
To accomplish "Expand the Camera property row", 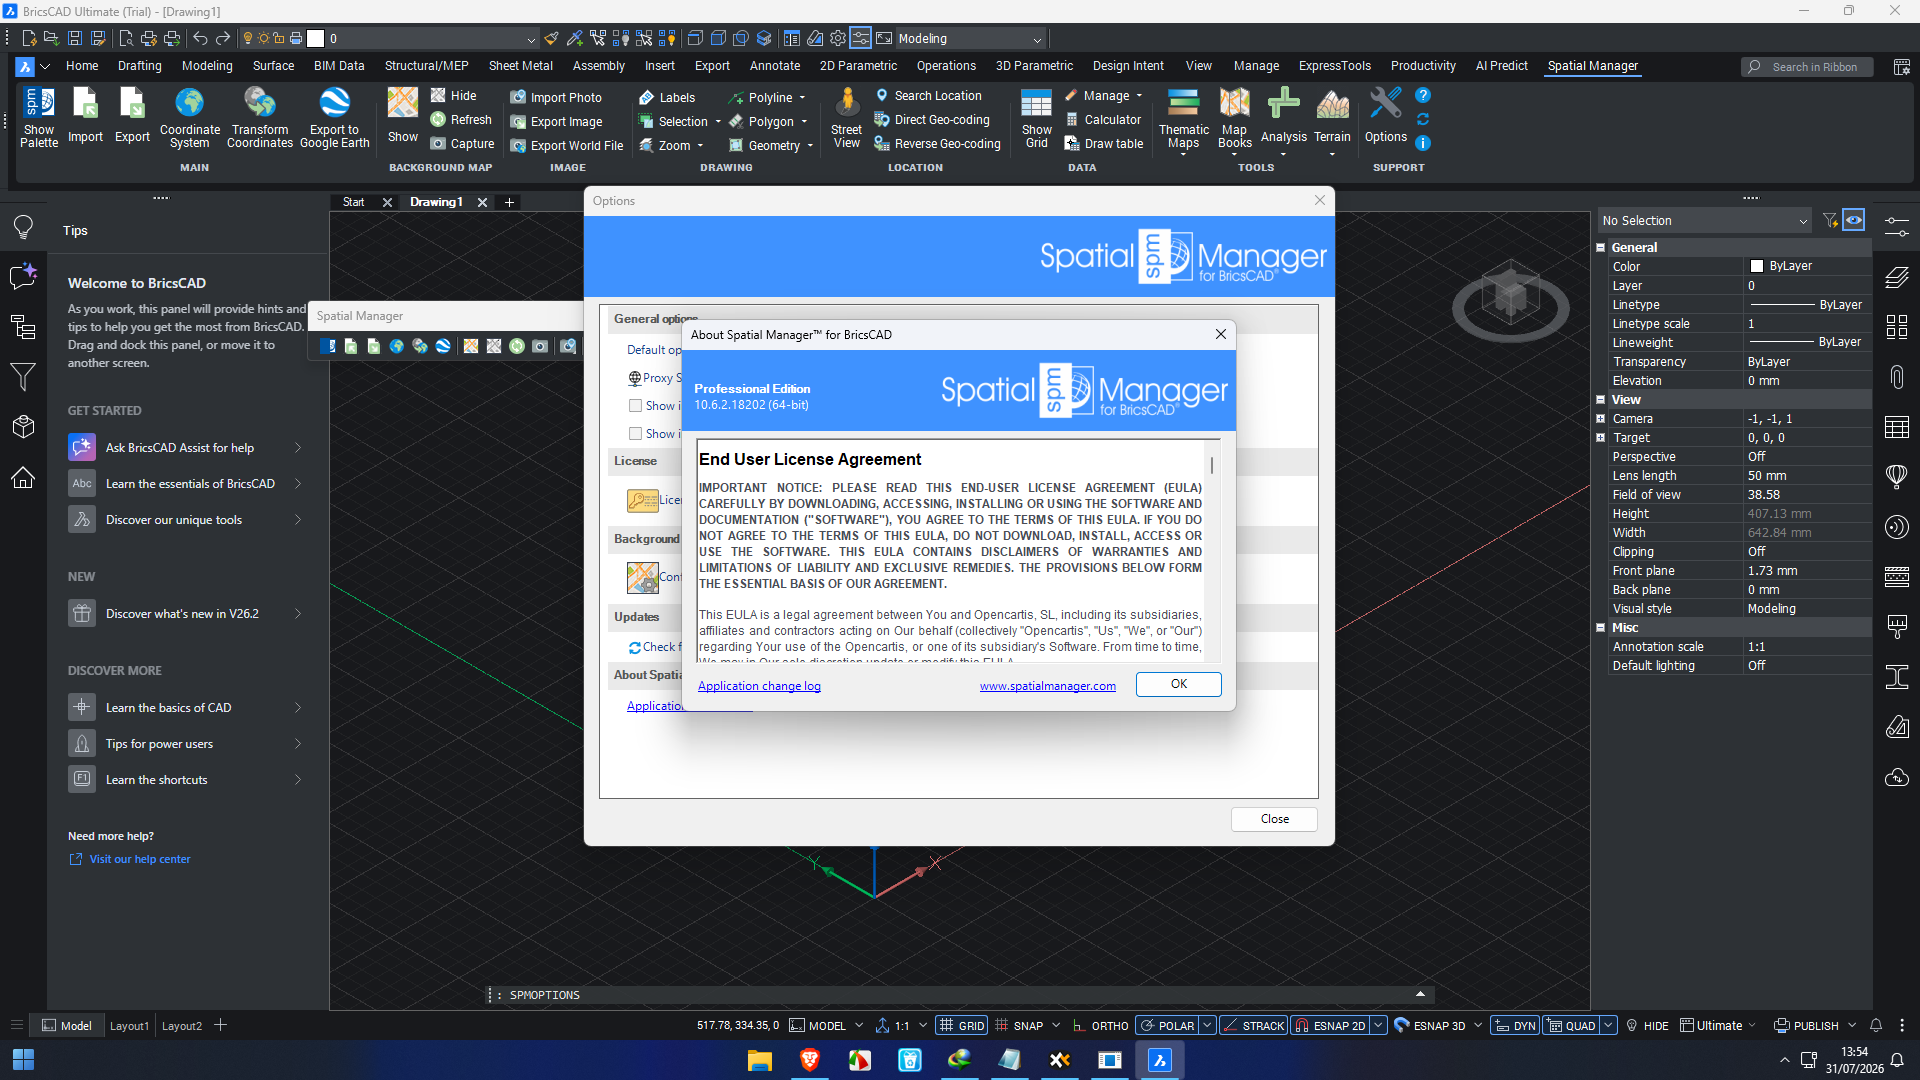I will click(x=1601, y=418).
